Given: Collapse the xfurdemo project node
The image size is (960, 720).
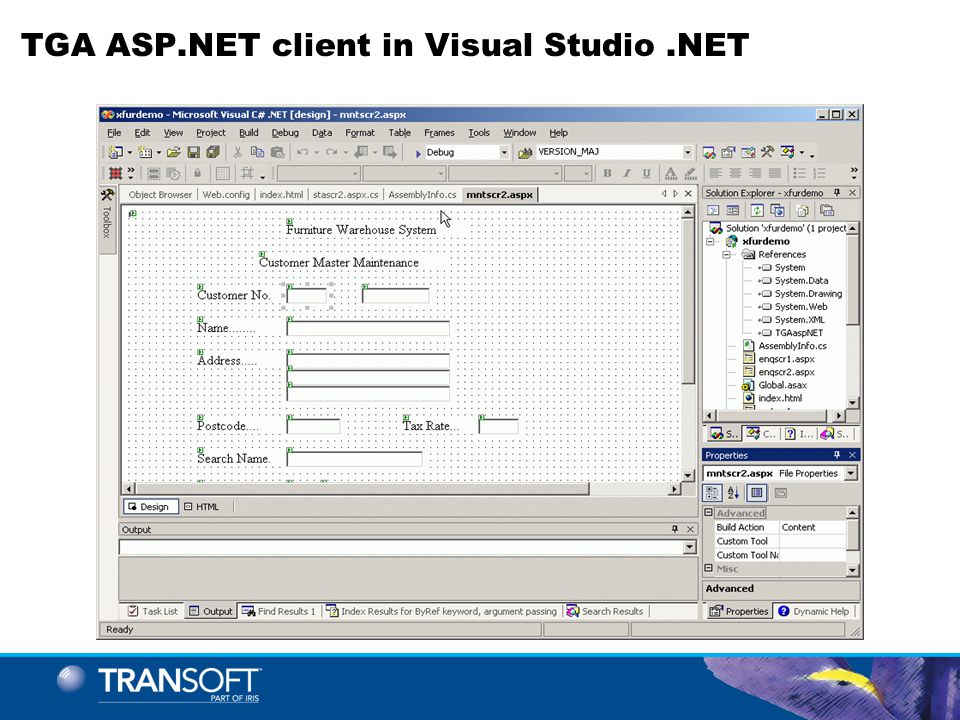Looking at the screenshot, I should click(710, 241).
